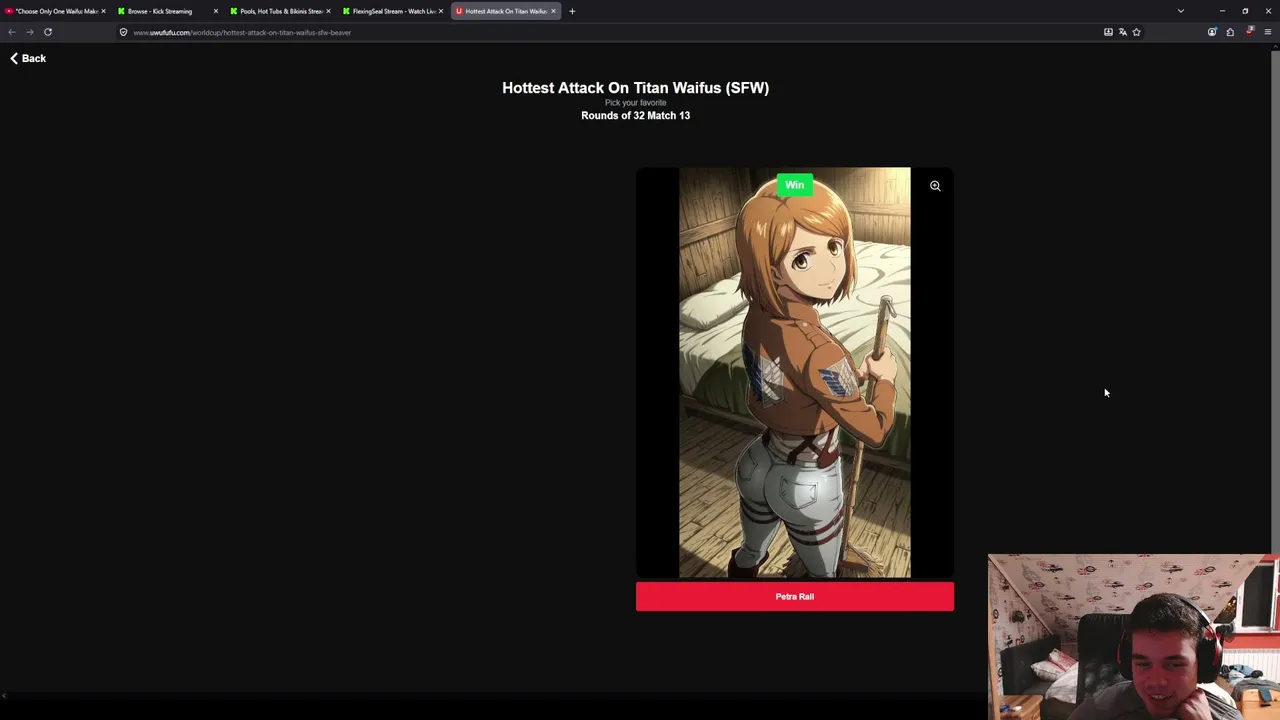Open the browser hamburger menu

pos(1268,32)
